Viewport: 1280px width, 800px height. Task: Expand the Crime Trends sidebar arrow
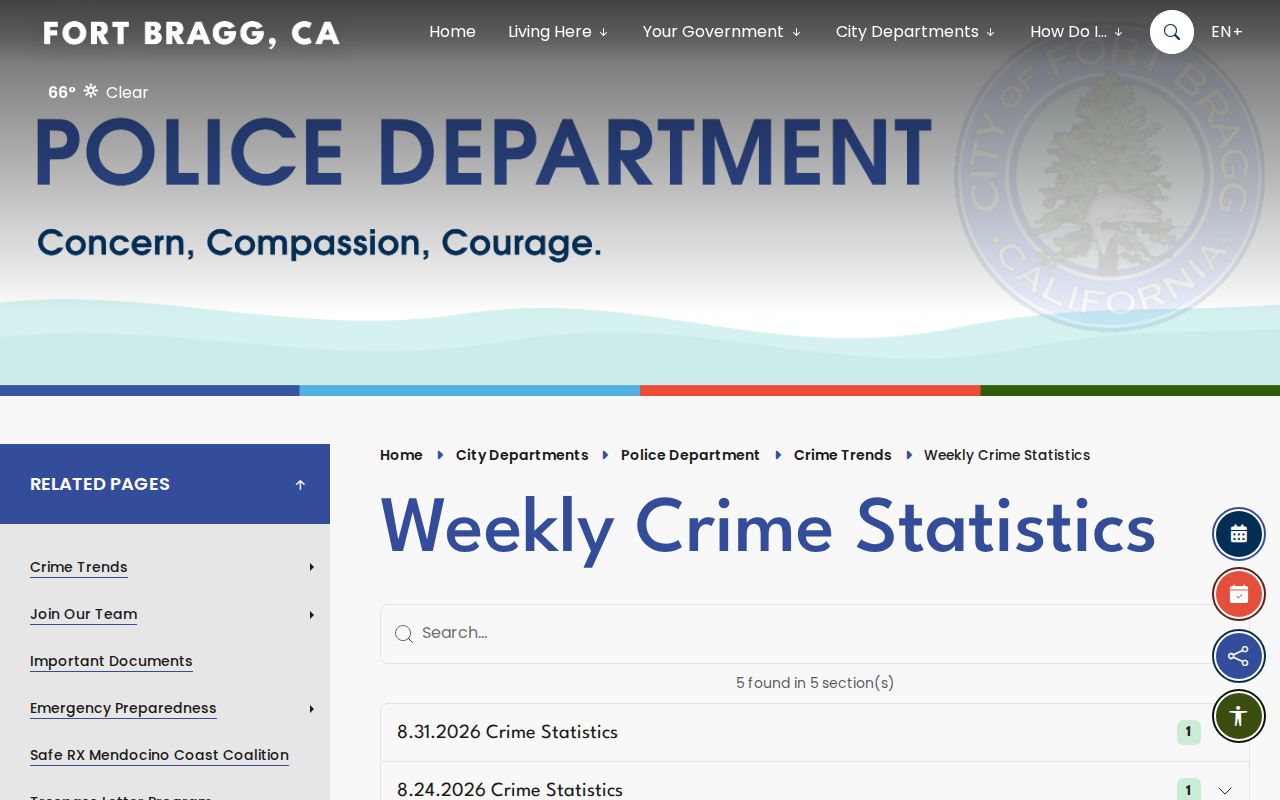pos(312,567)
